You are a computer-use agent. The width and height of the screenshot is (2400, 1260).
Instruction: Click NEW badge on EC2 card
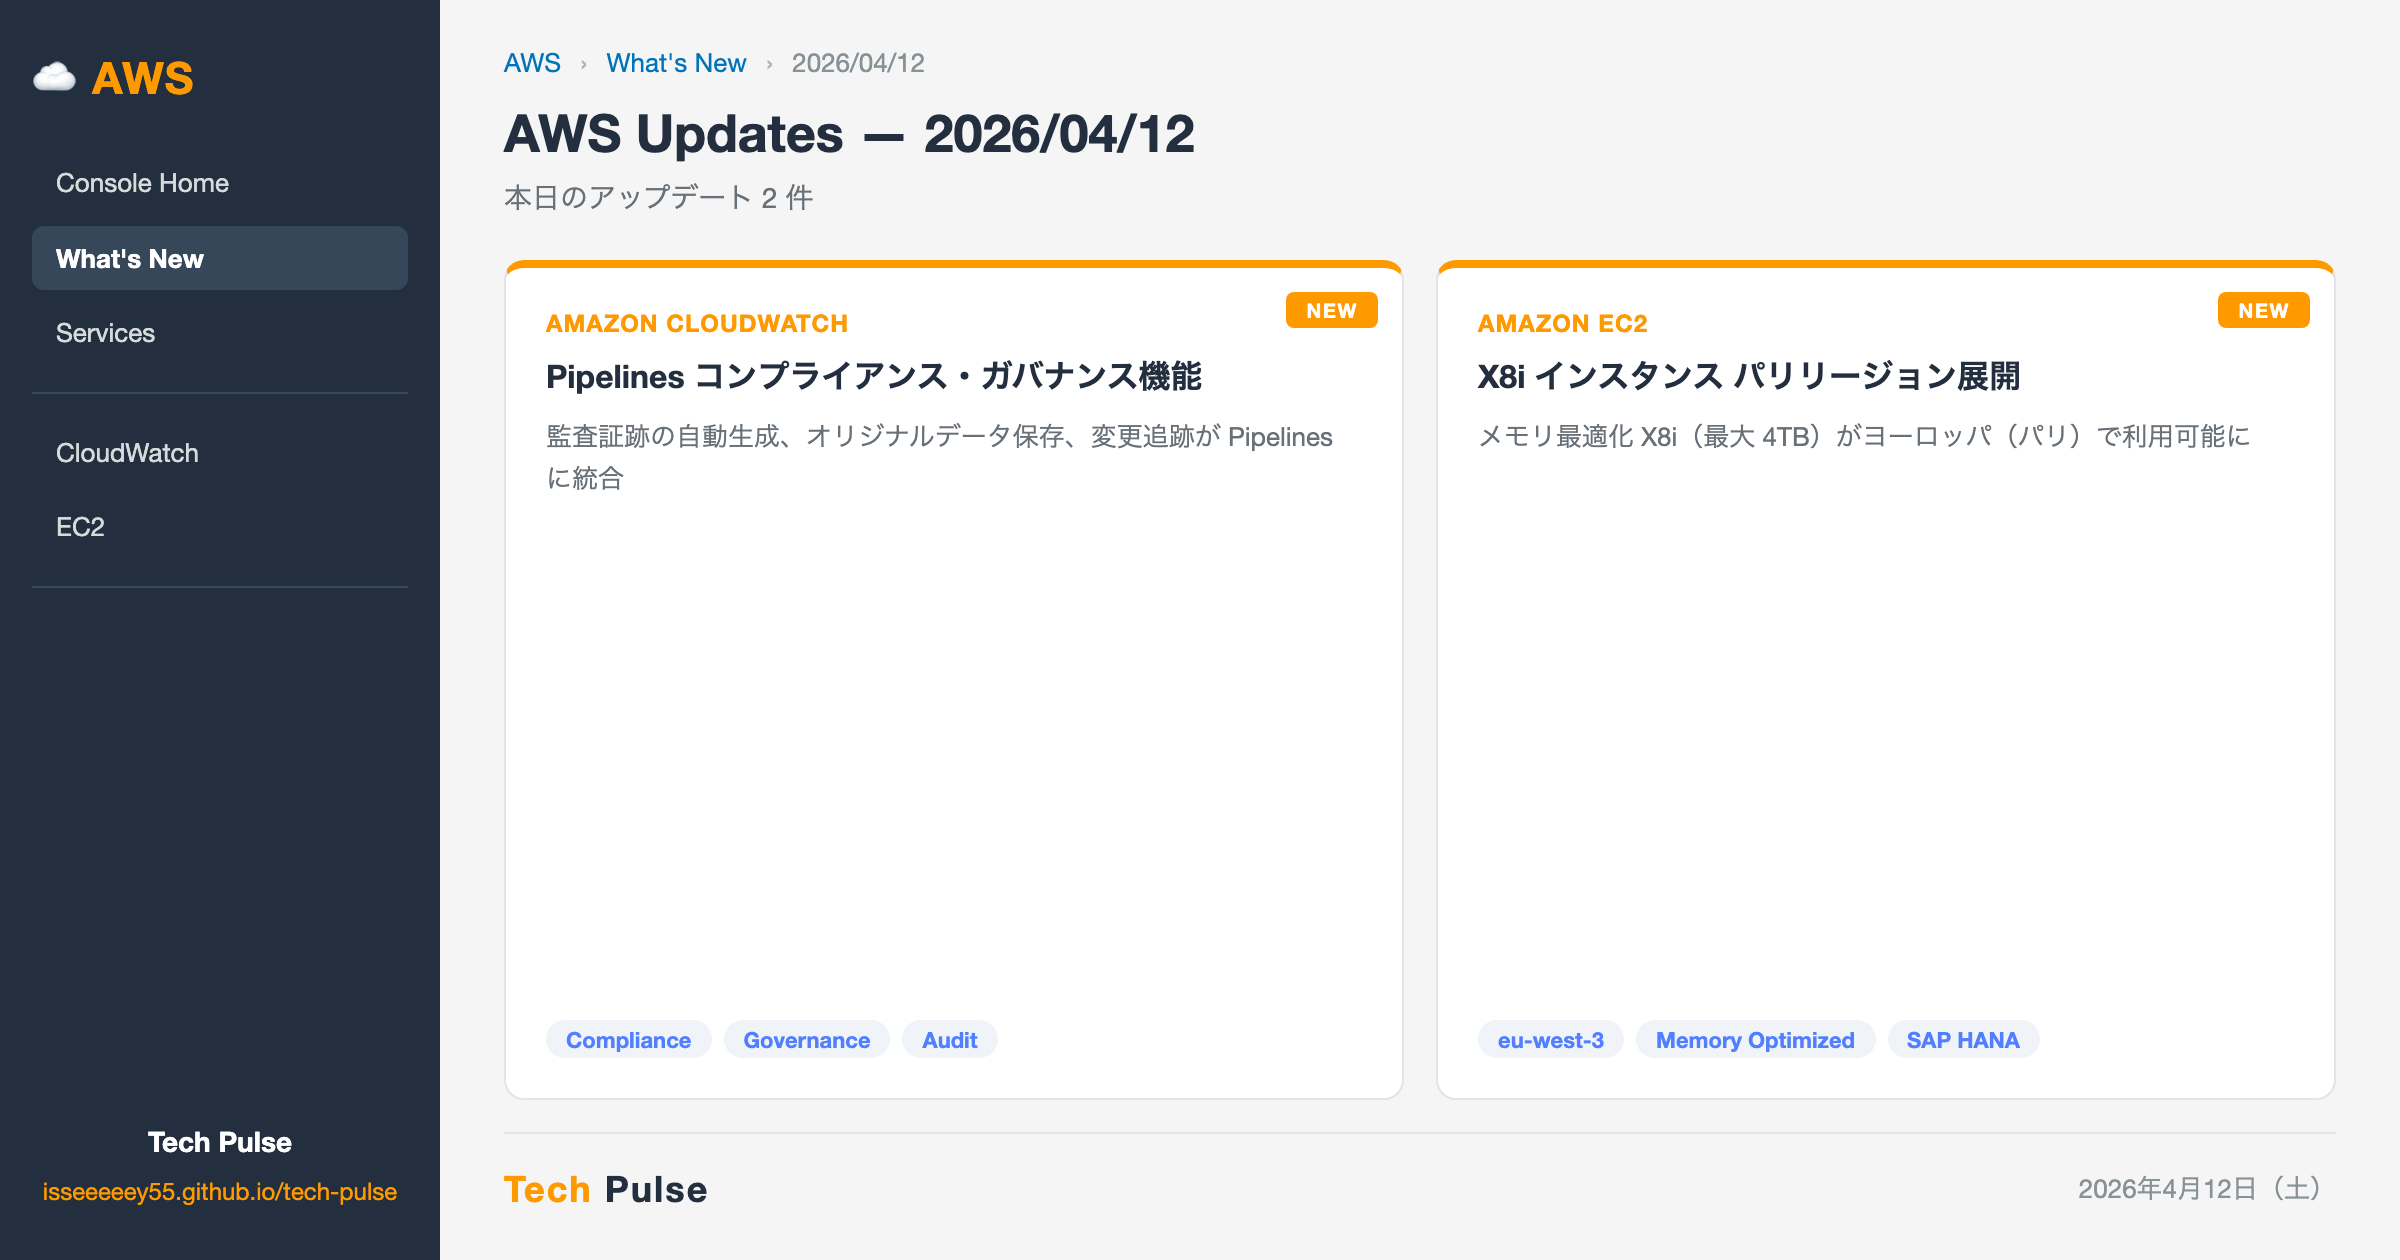click(2263, 310)
